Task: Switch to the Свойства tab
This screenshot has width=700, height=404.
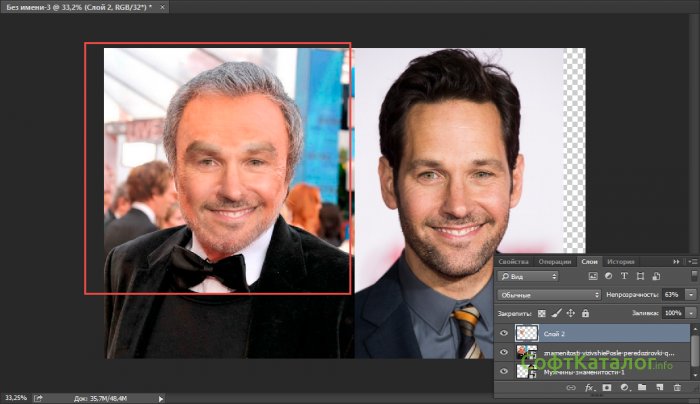Action: pos(515,260)
